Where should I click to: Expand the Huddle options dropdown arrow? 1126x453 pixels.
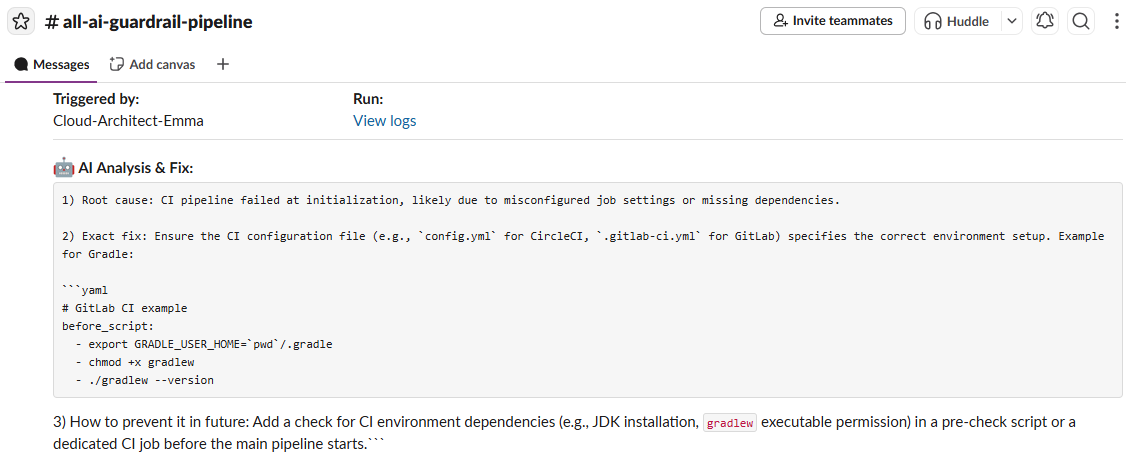[1011, 21]
